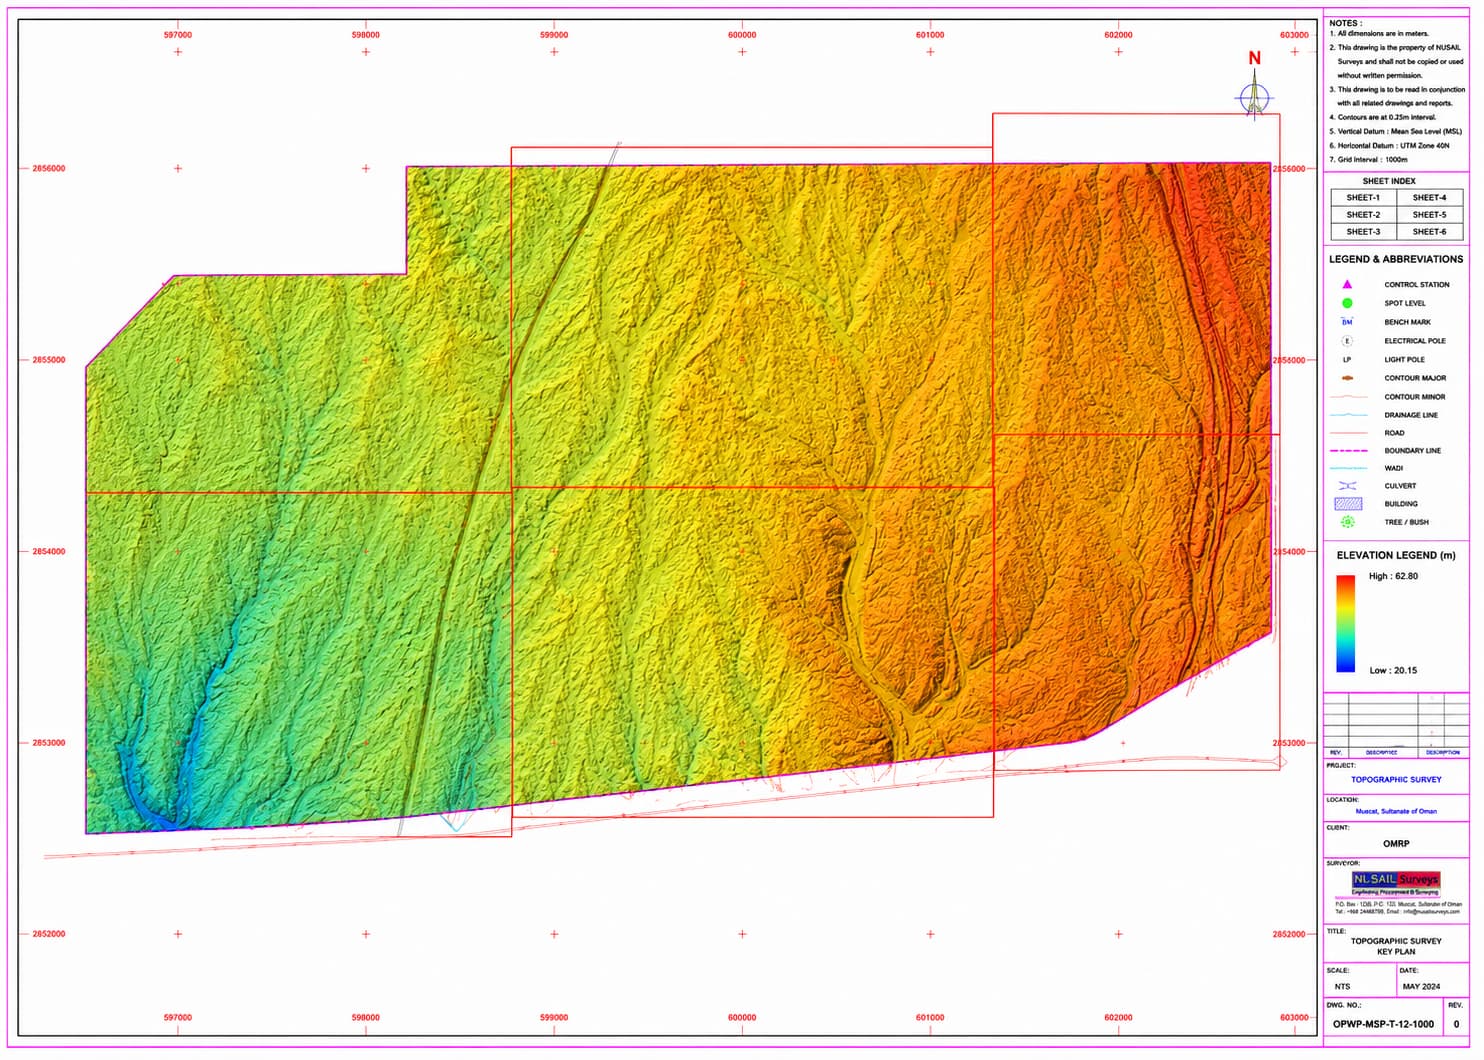Select the brown Contour Major symbol
The image size is (1484, 1060).
[x=1347, y=379]
